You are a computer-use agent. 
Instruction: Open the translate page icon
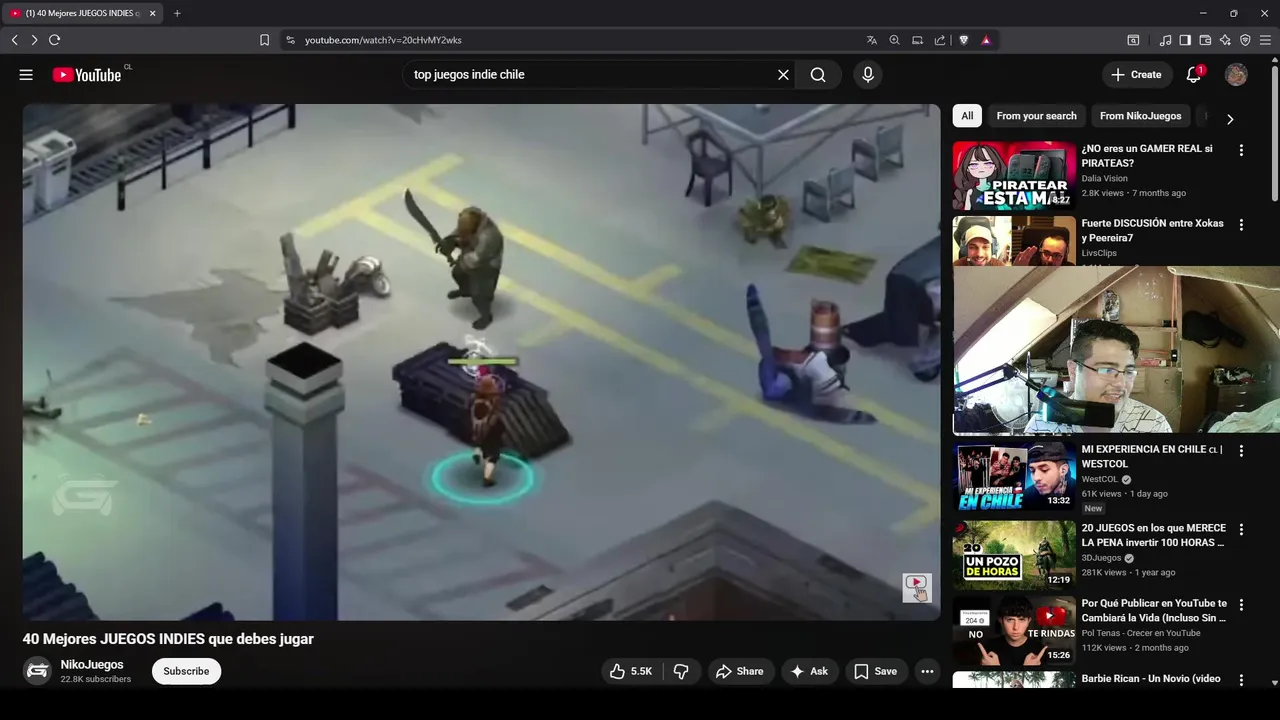click(x=872, y=40)
